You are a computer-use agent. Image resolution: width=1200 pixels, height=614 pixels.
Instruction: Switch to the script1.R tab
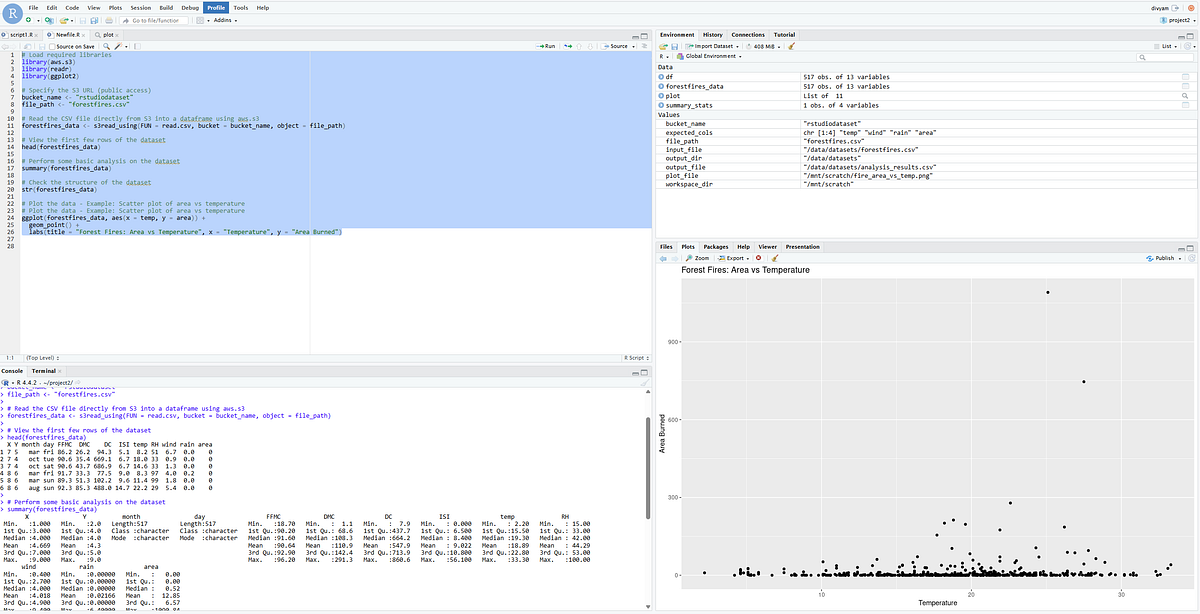tap(21, 35)
